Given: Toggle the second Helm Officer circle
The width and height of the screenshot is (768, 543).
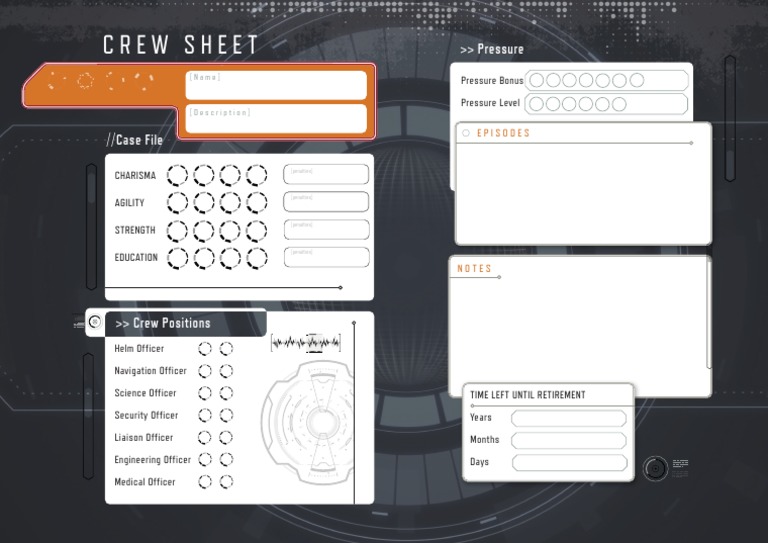Looking at the screenshot, I should (x=226, y=349).
